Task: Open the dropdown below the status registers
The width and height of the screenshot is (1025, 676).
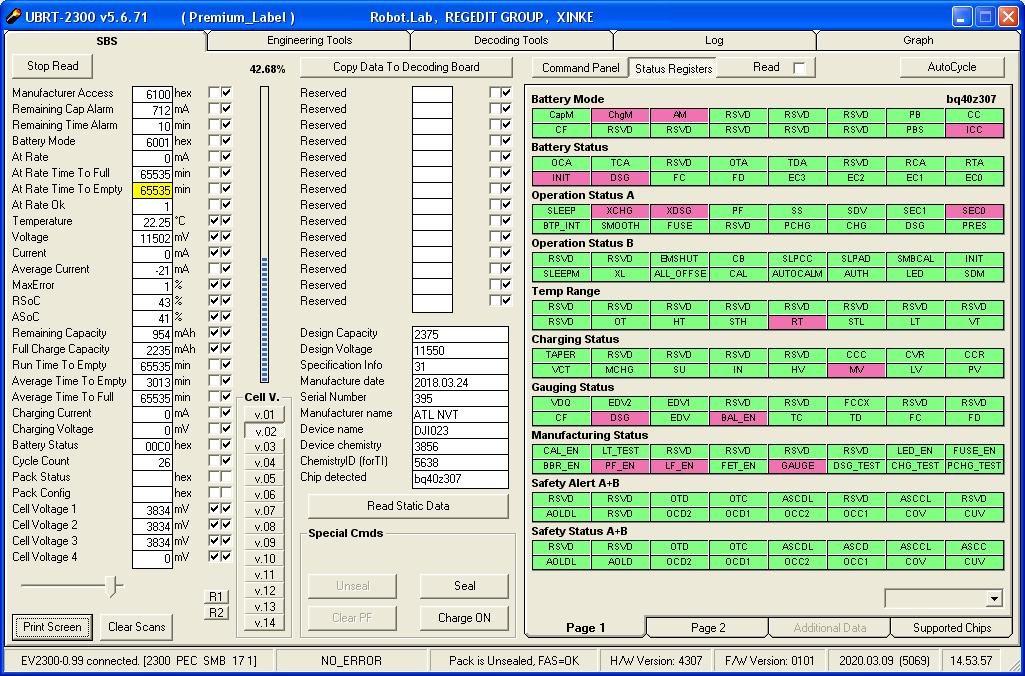Action: [994, 598]
